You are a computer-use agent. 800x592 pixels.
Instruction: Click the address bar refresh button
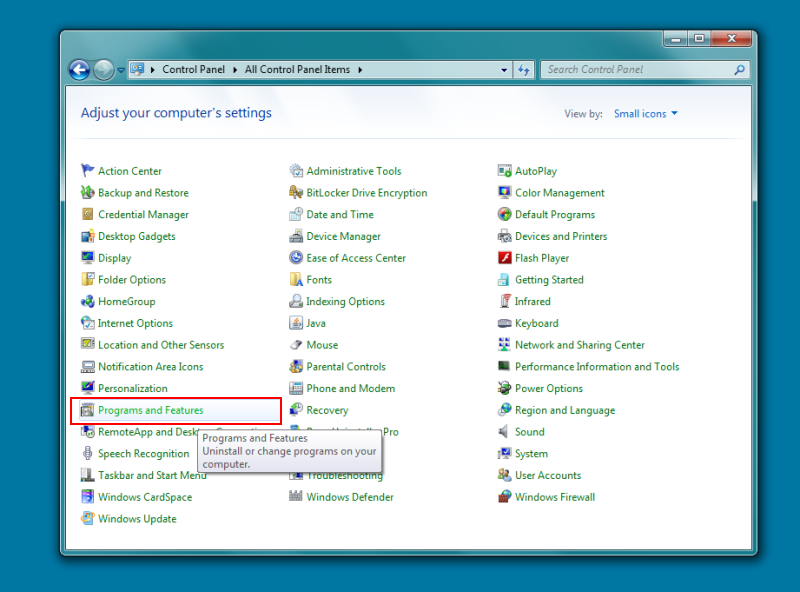coord(524,70)
